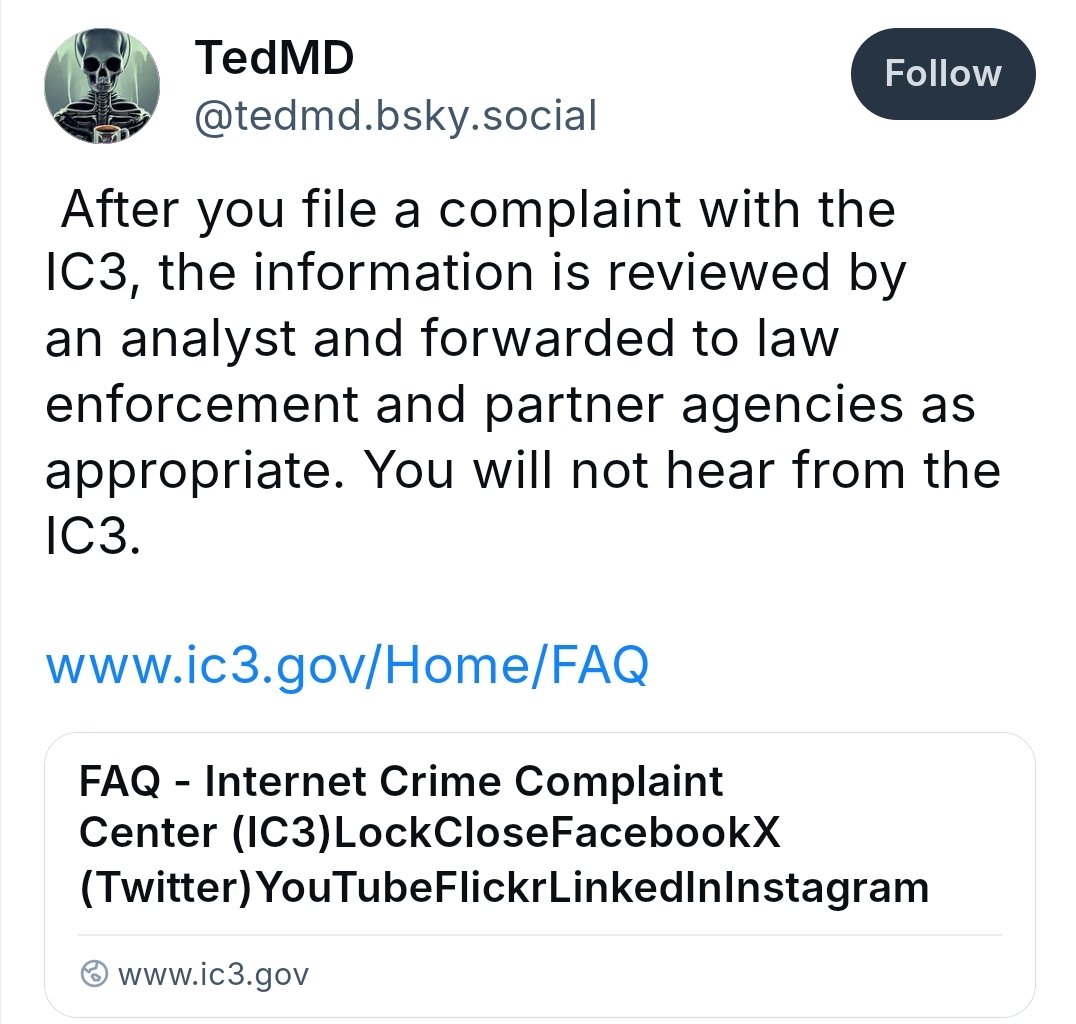This screenshot has width=1076, height=1024.
Task: Click the TedMD display name
Action: [x=274, y=59]
